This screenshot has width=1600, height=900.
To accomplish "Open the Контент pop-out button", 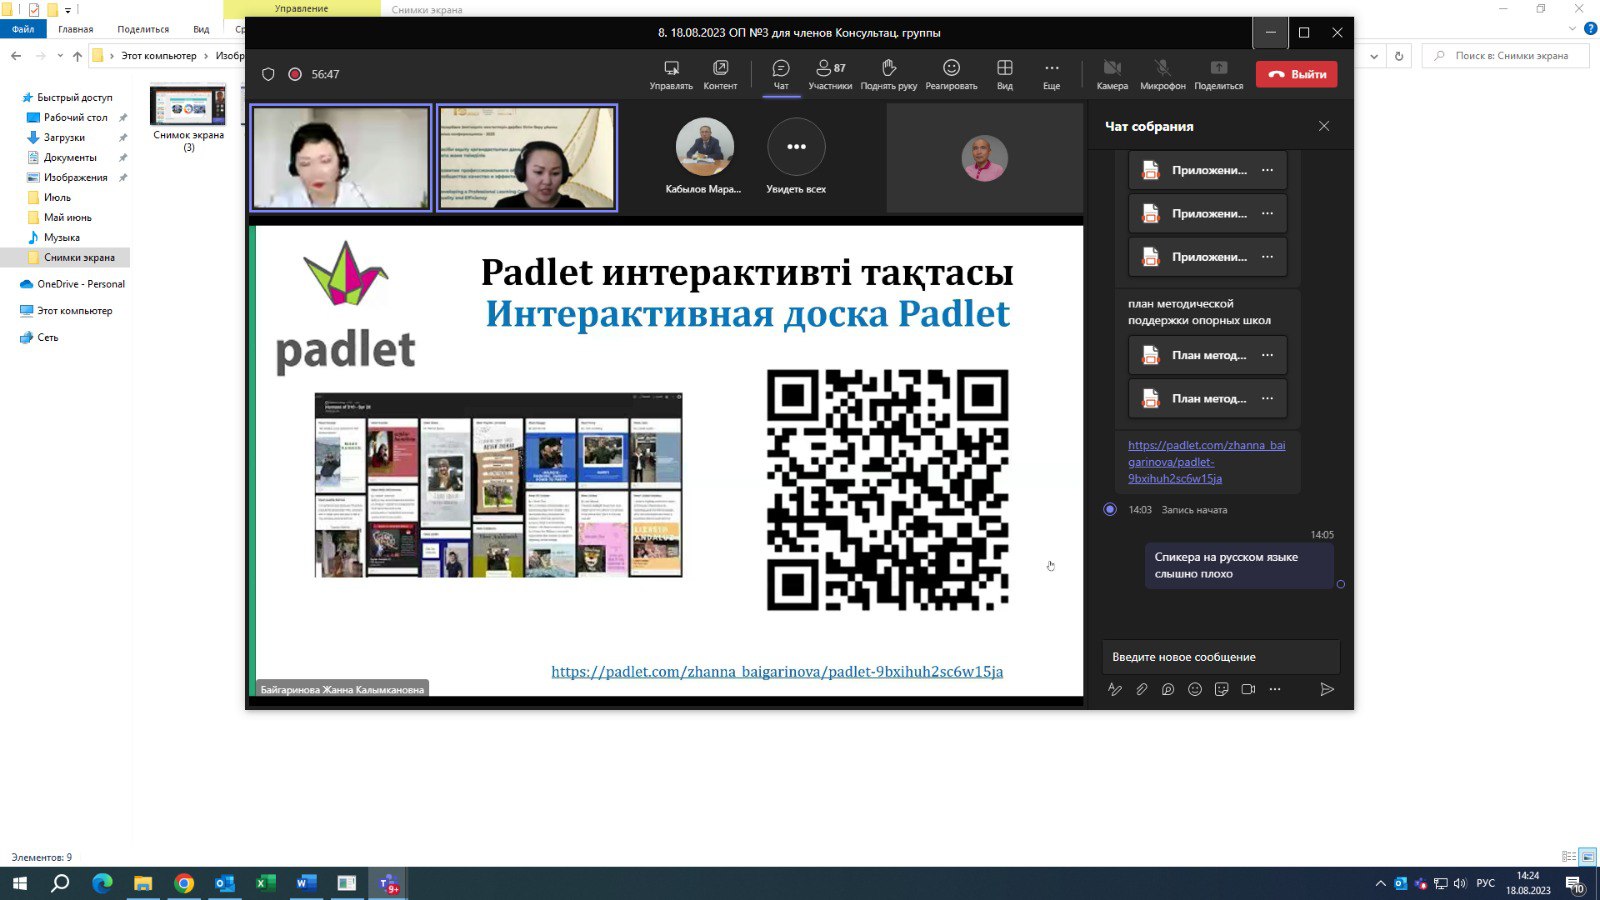I will point(720,75).
